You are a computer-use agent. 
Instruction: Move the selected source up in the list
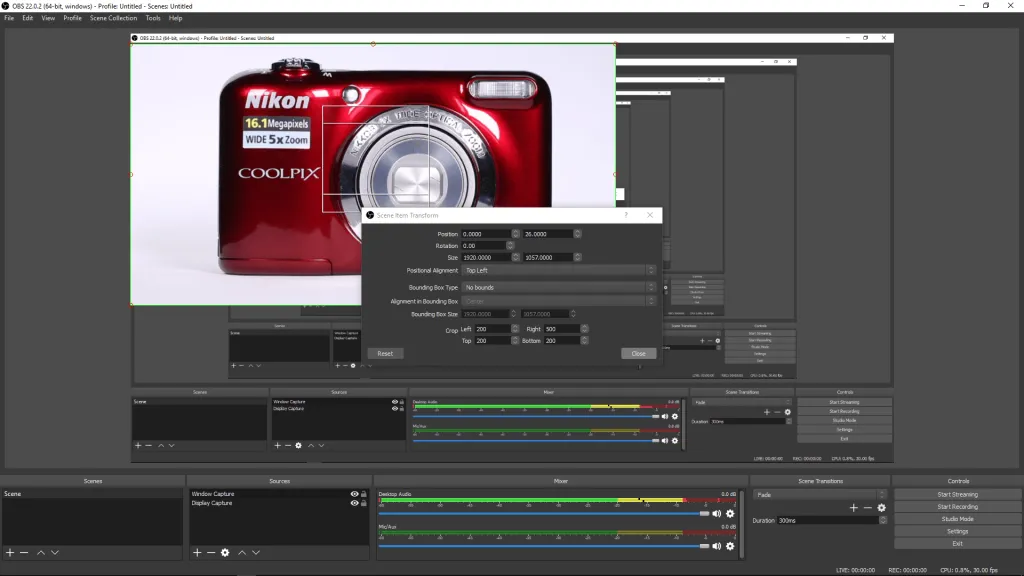(241, 552)
